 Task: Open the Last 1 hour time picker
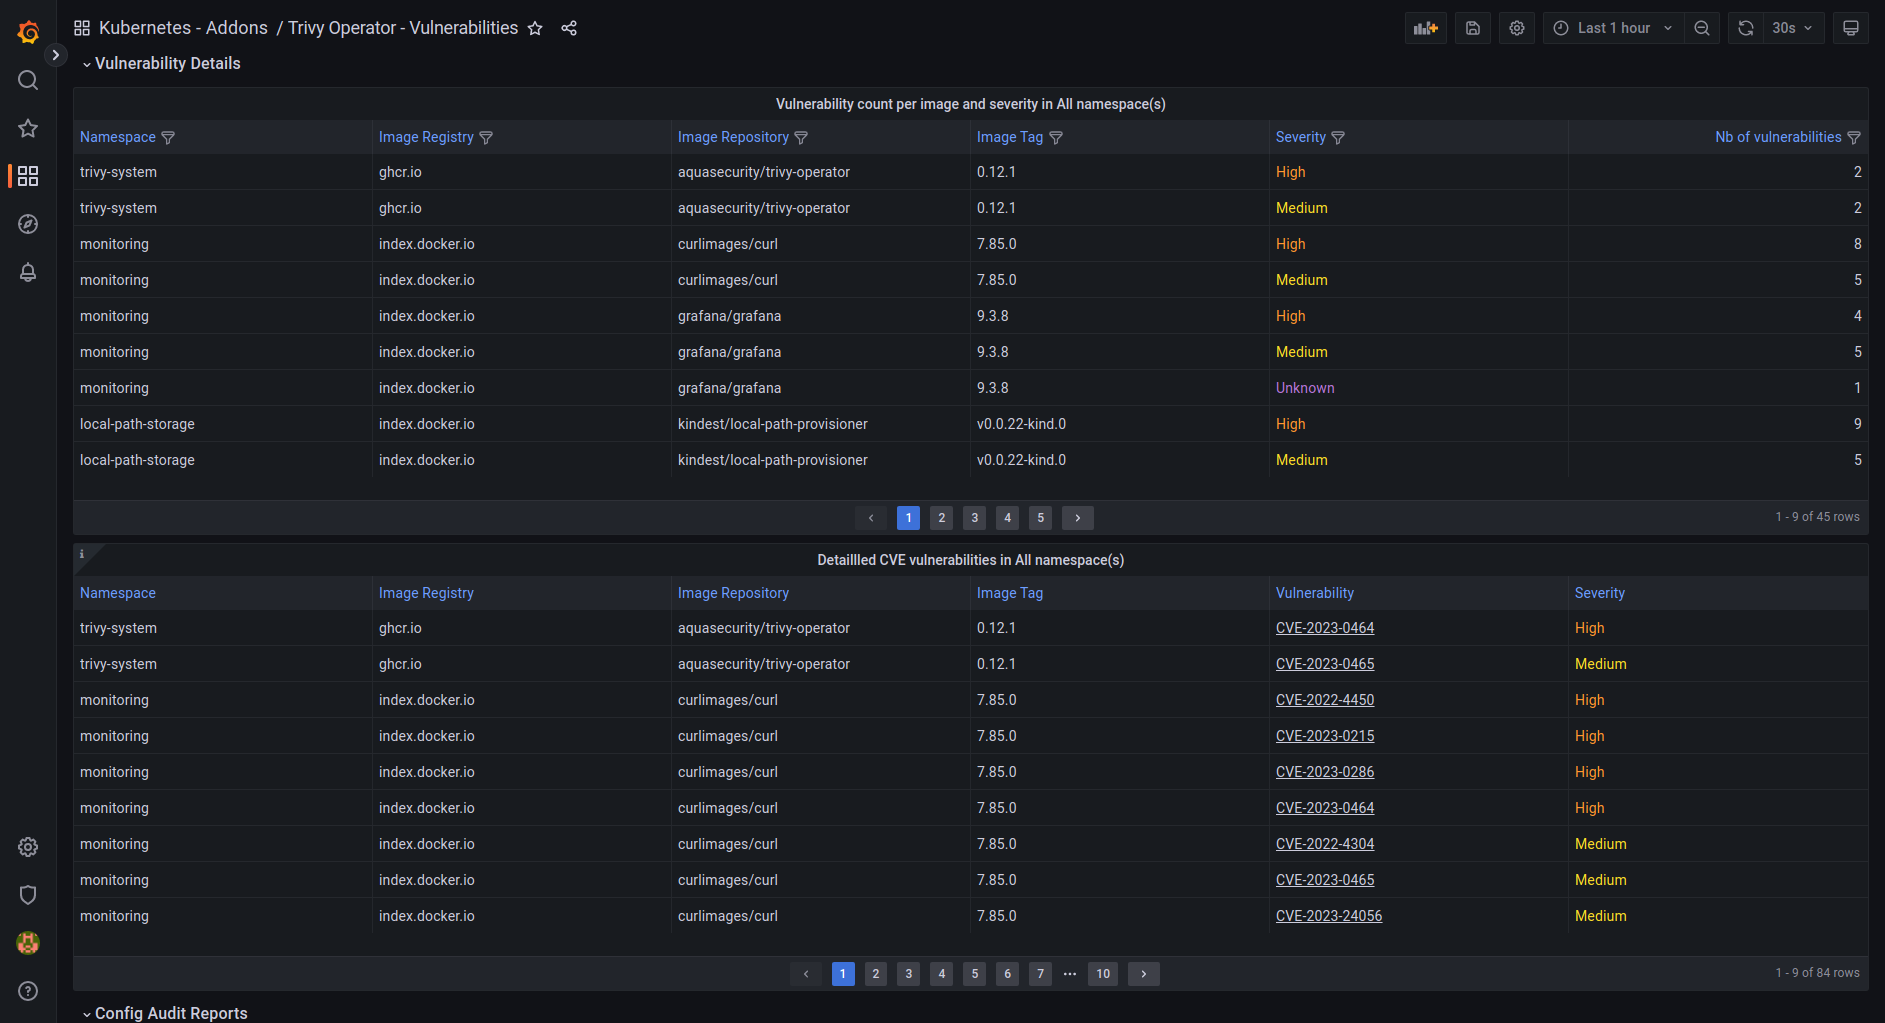pos(1613,28)
